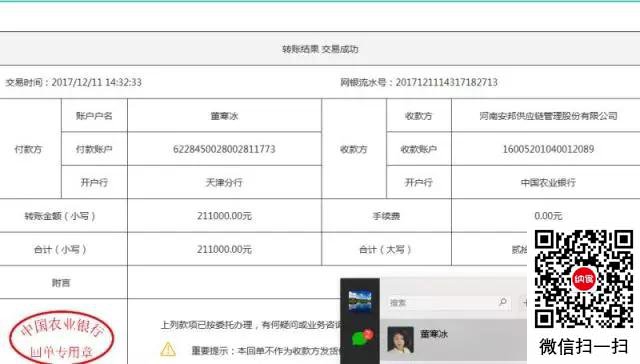Screen dimensions: 640x364
Task: Open the 董寒冰 chat in WeChat list
Action: (x=453, y=340)
